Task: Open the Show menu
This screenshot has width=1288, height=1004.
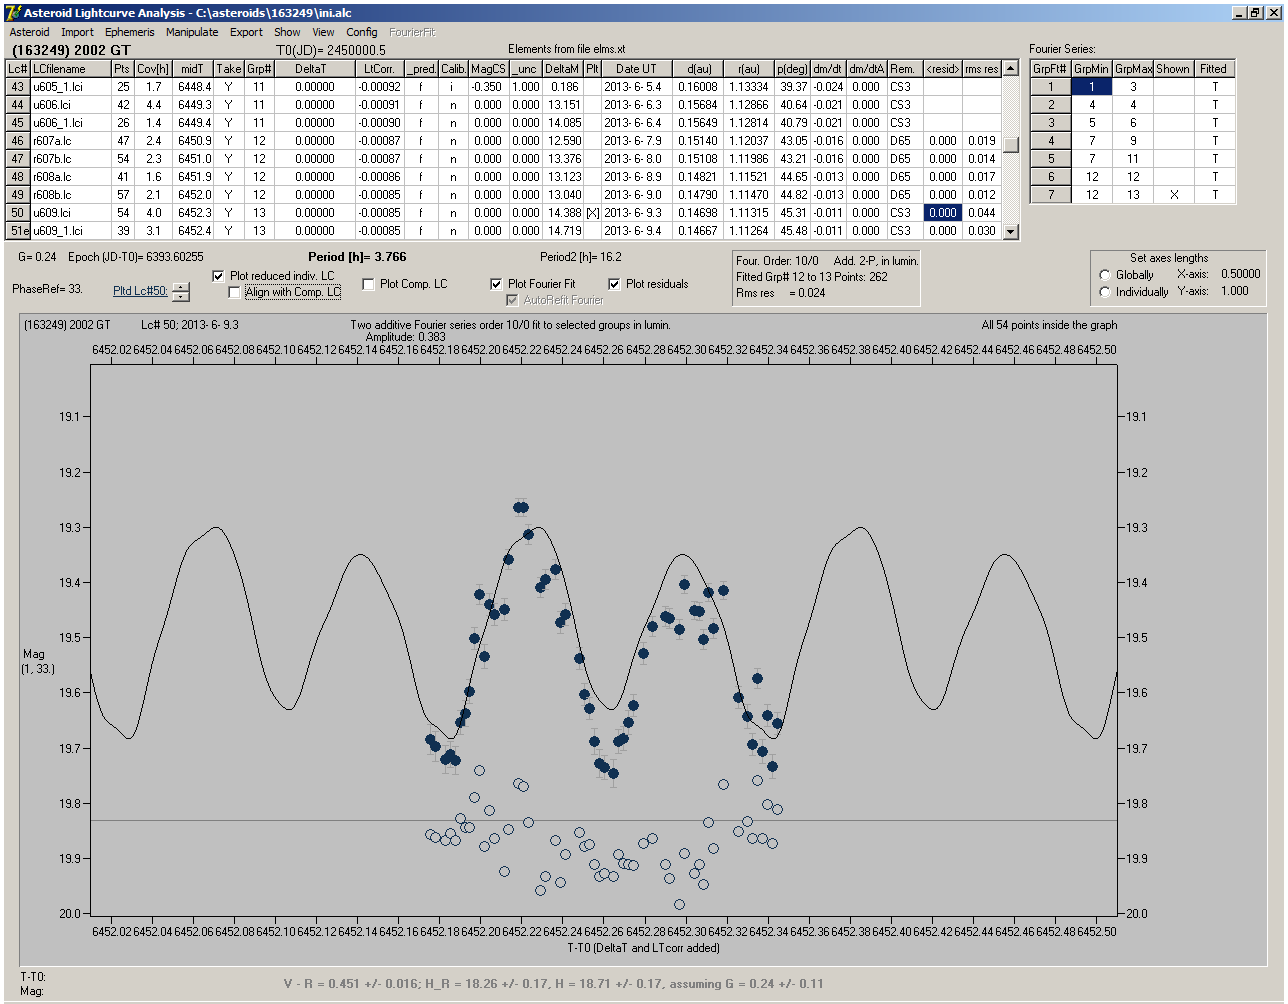Action: [x=287, y=32]
